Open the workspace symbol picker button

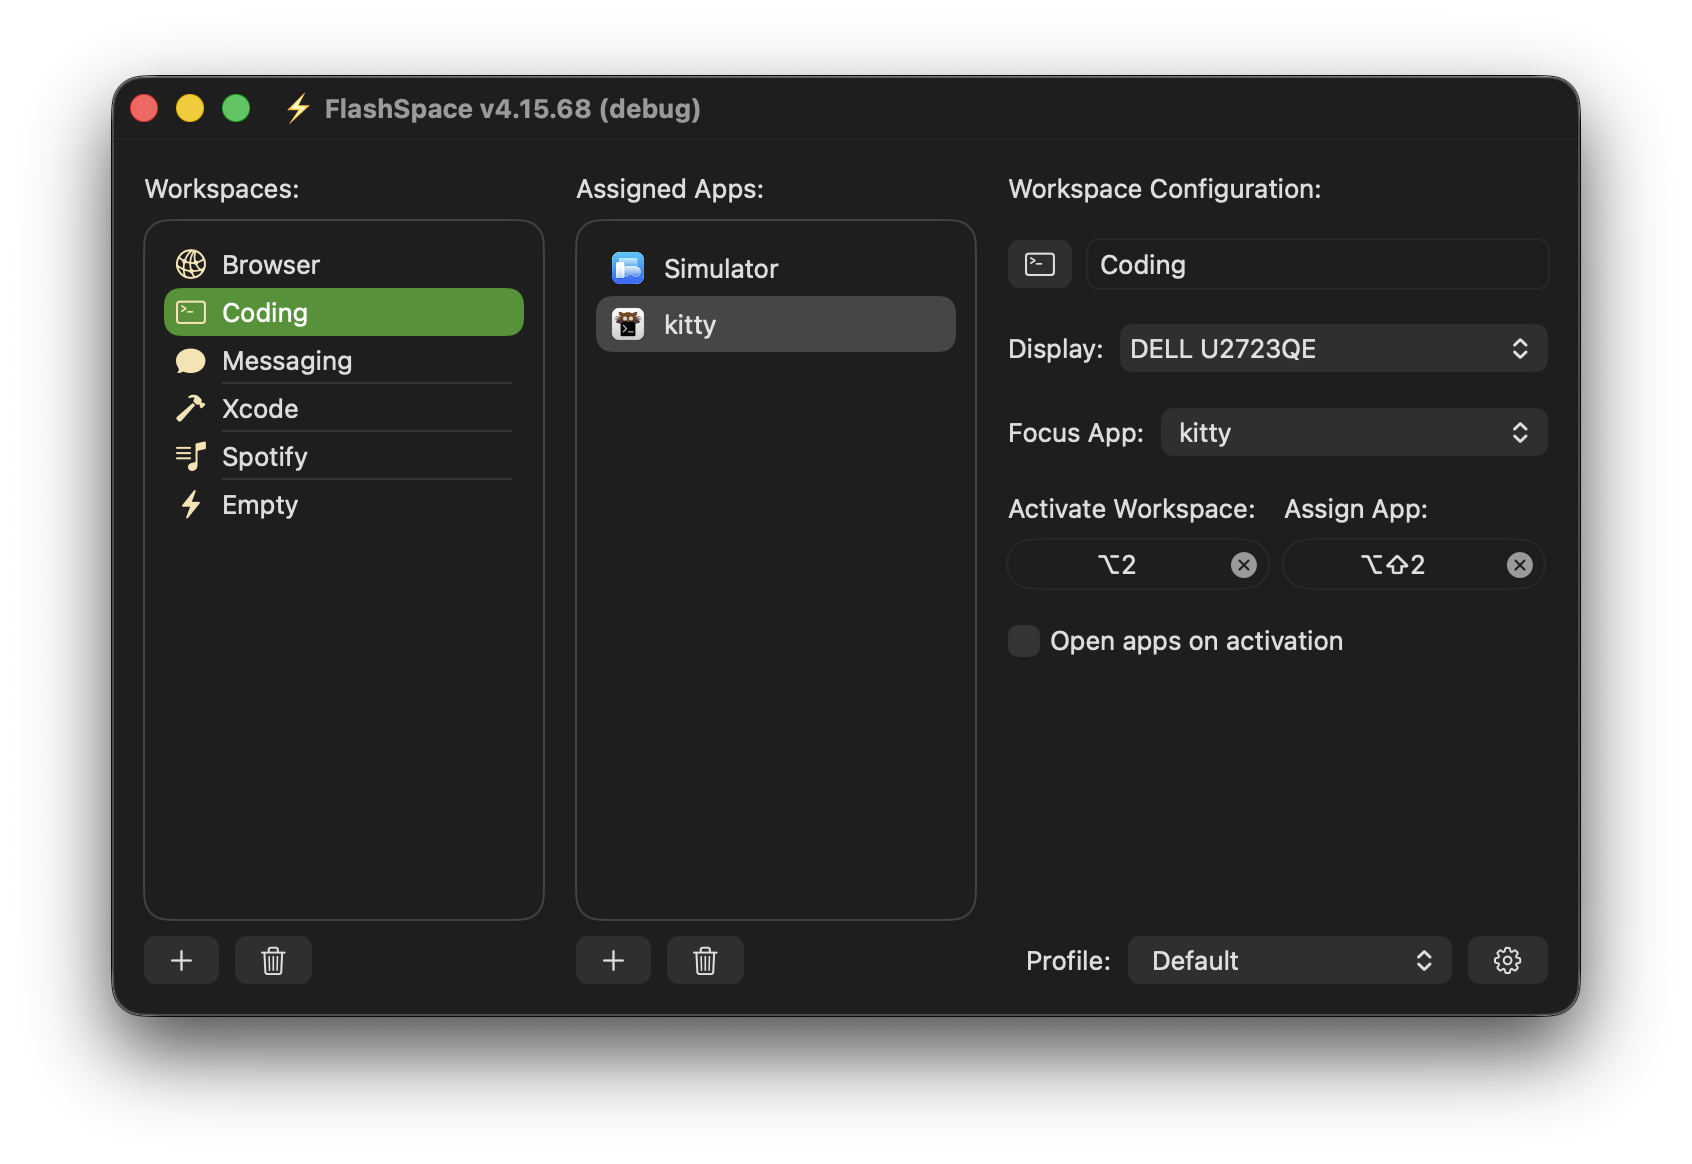coord(1040,264)
